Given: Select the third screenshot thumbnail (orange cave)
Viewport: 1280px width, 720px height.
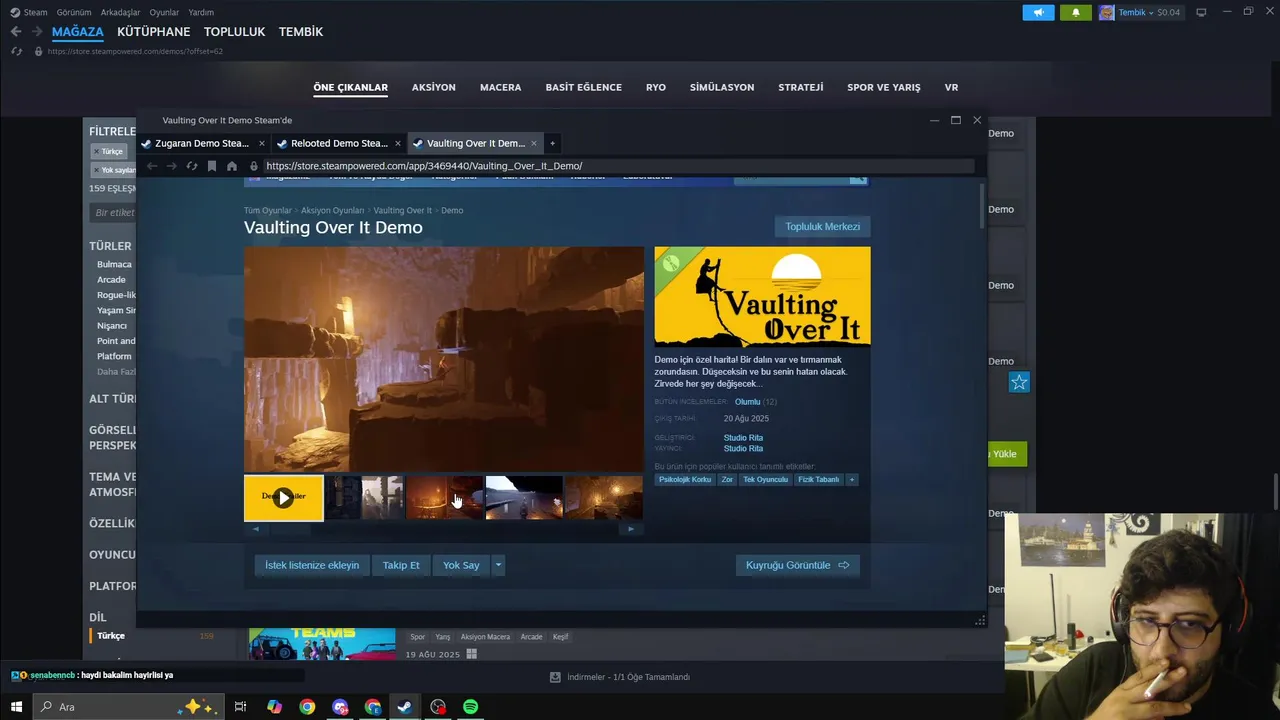Looking at the screenshot, I should click(x=444, y=498).
